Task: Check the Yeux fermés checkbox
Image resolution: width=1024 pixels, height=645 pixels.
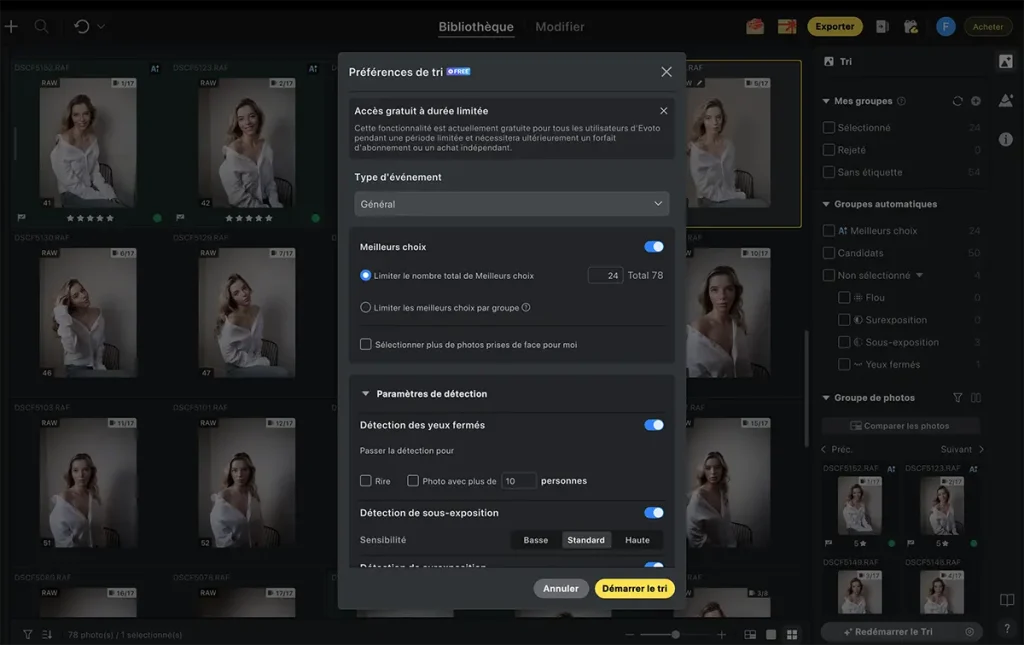Action: point(844,364)
